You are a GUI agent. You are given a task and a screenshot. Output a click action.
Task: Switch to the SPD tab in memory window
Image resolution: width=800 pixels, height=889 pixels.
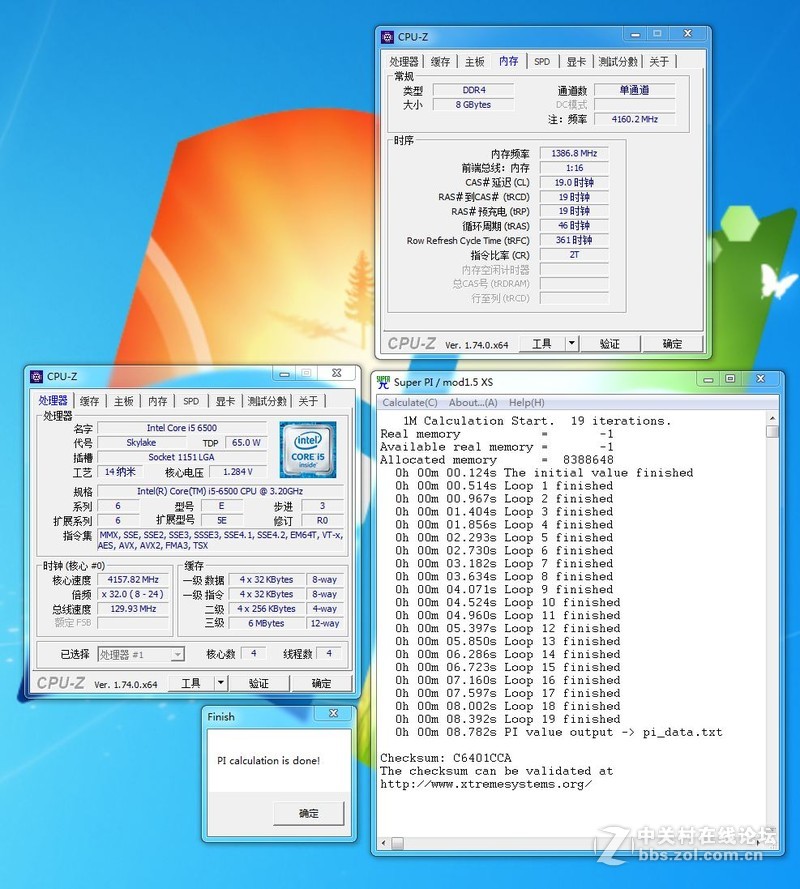[x=542, y=61]
